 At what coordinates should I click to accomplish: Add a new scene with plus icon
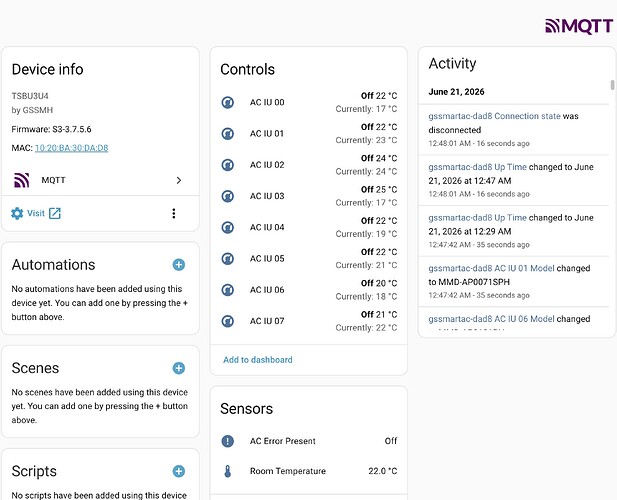pyautogui.click(x=179, y=368)
